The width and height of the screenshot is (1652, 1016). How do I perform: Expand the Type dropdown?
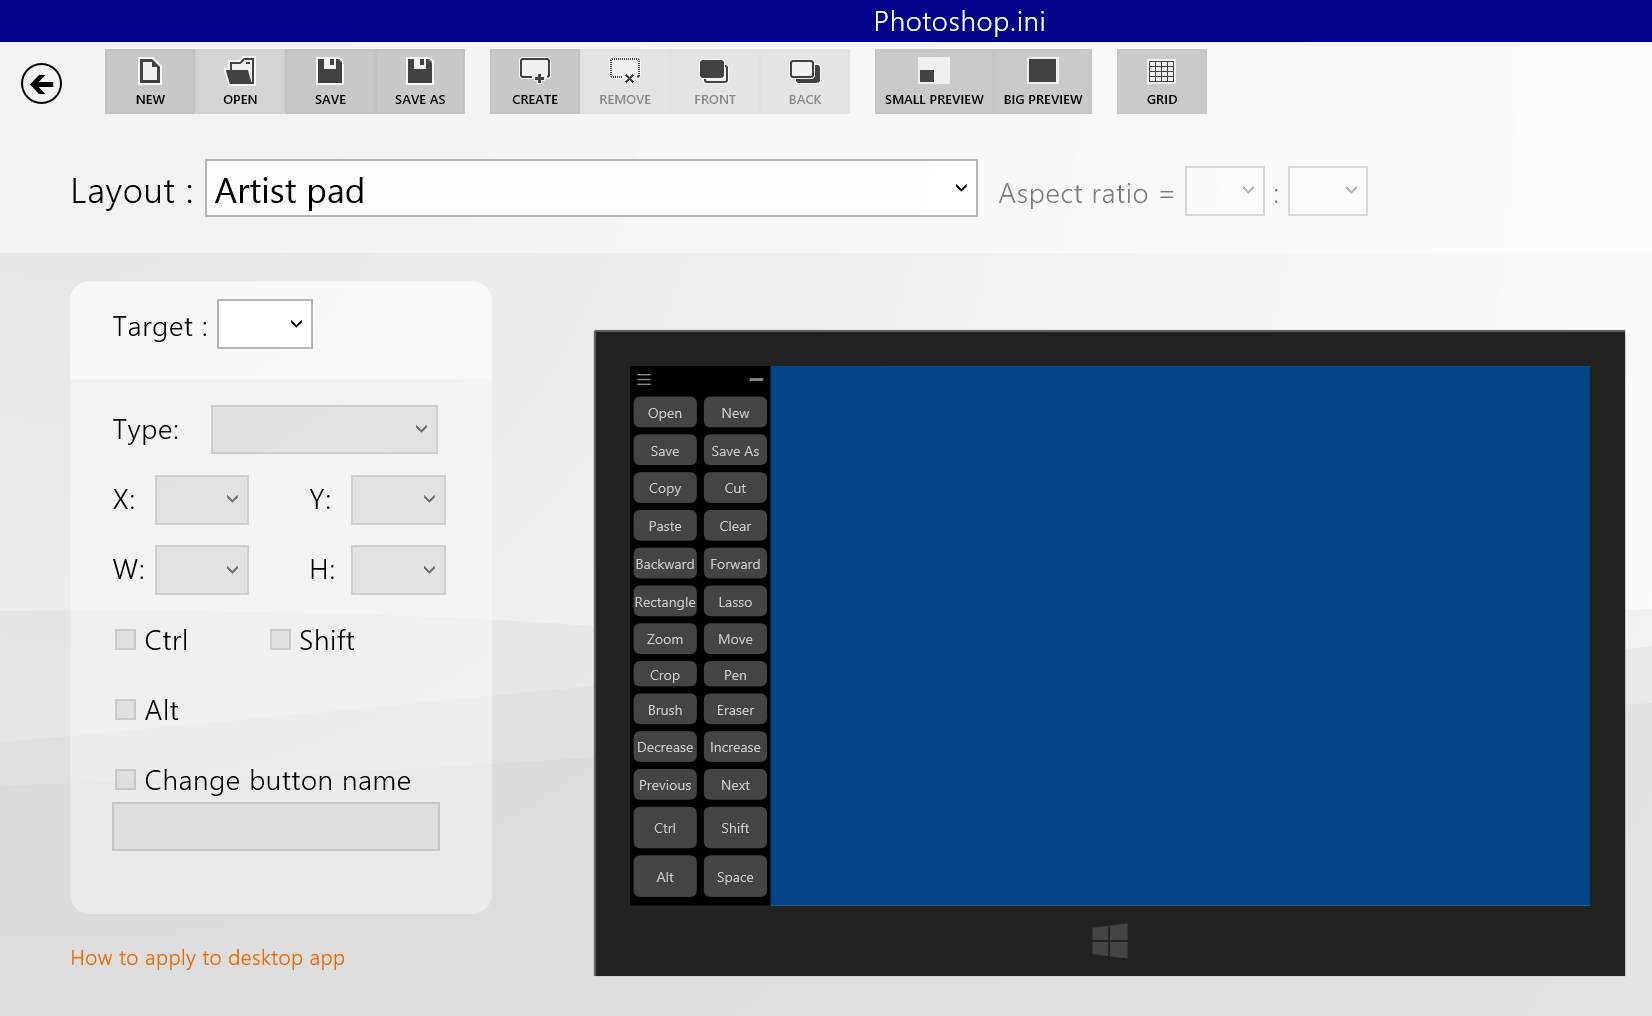click(x=324, y=429)
